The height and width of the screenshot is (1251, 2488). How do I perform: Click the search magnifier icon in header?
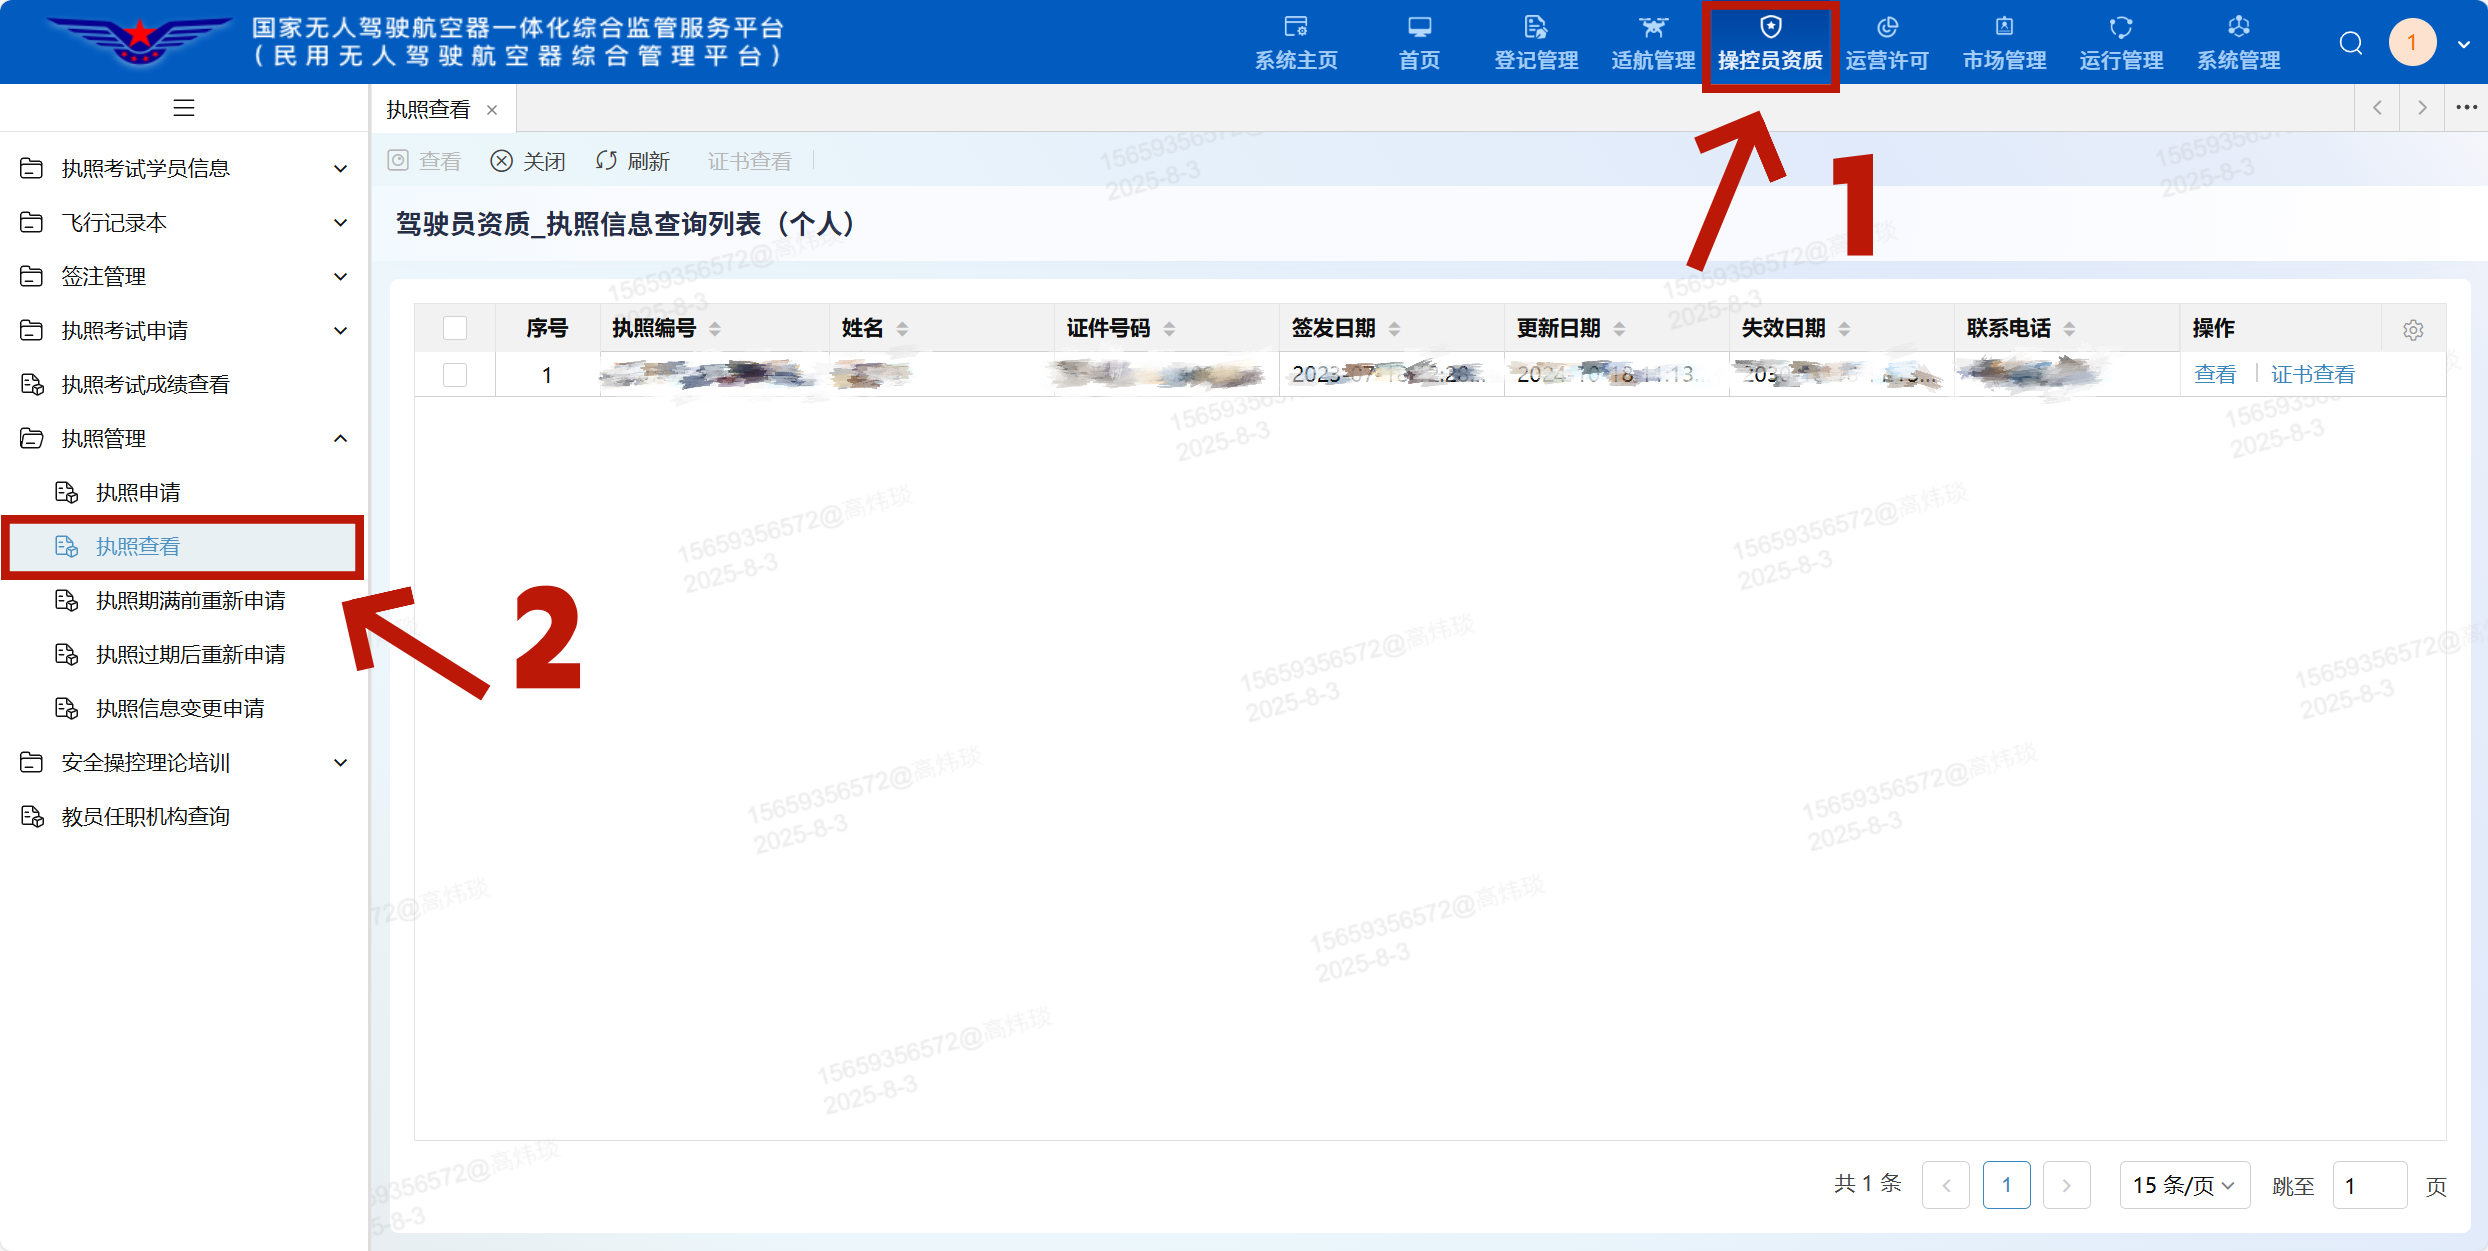tap(2351, 43)
